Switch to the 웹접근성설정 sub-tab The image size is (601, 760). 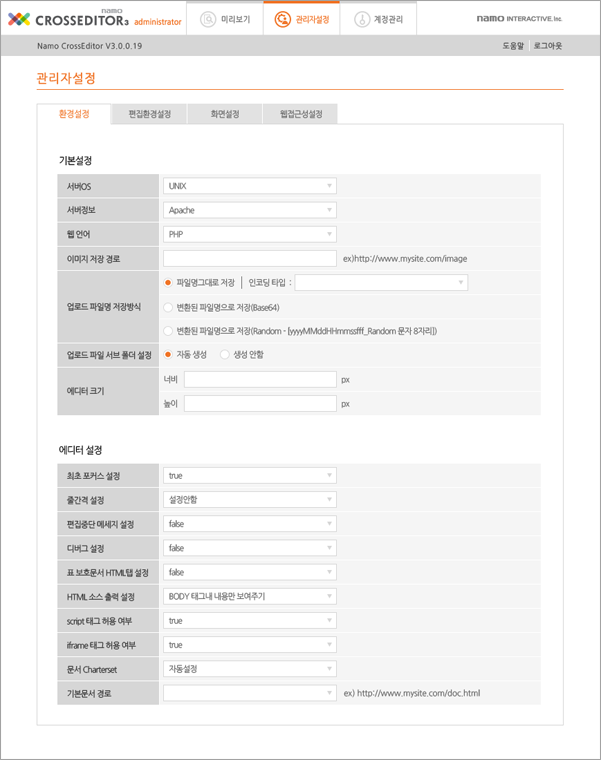coord(300,114)
